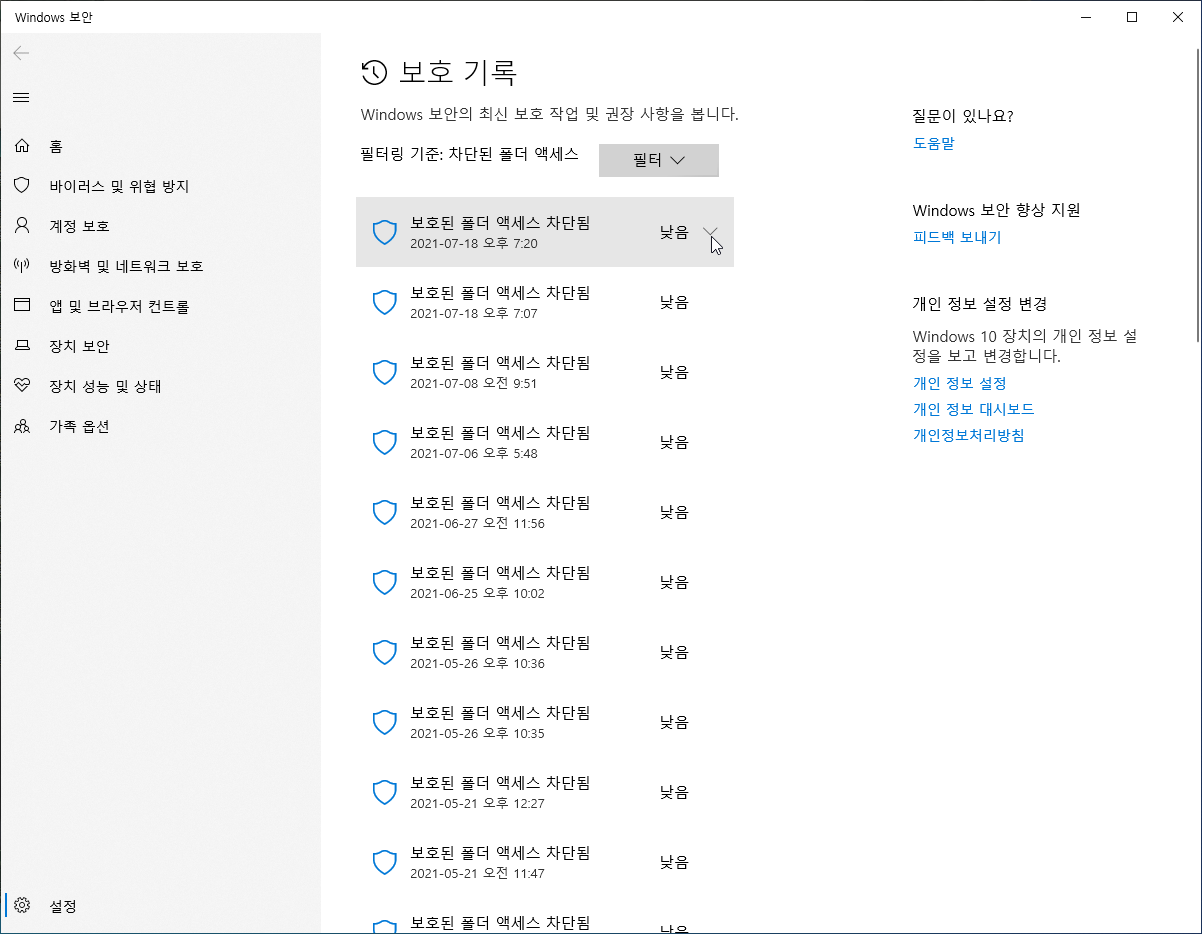Open 계정 보호 page
Image resolution: width=1202 pixels, height=934 pixels.
tap(79, 226)
